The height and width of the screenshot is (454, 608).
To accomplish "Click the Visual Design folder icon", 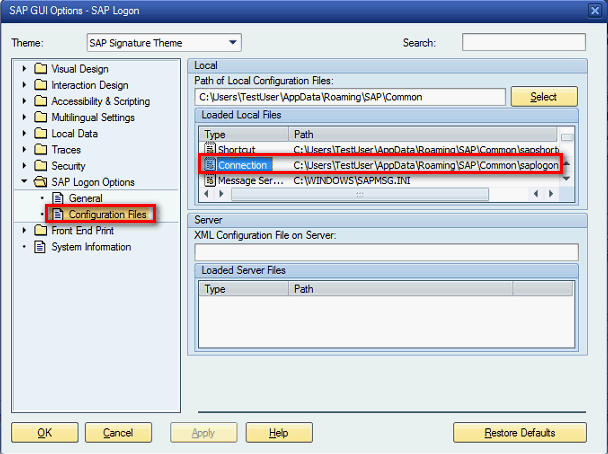I will pyautogui.click(x=40, y=69).
